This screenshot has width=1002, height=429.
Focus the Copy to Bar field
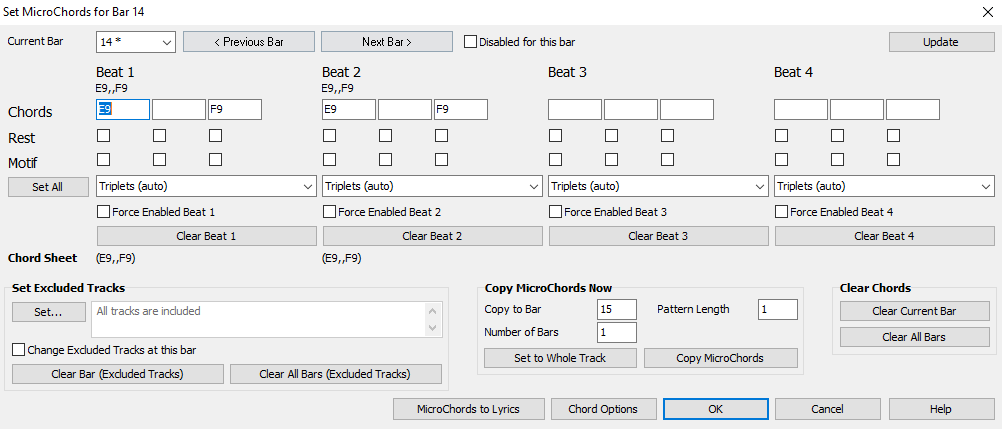point(617,309)
